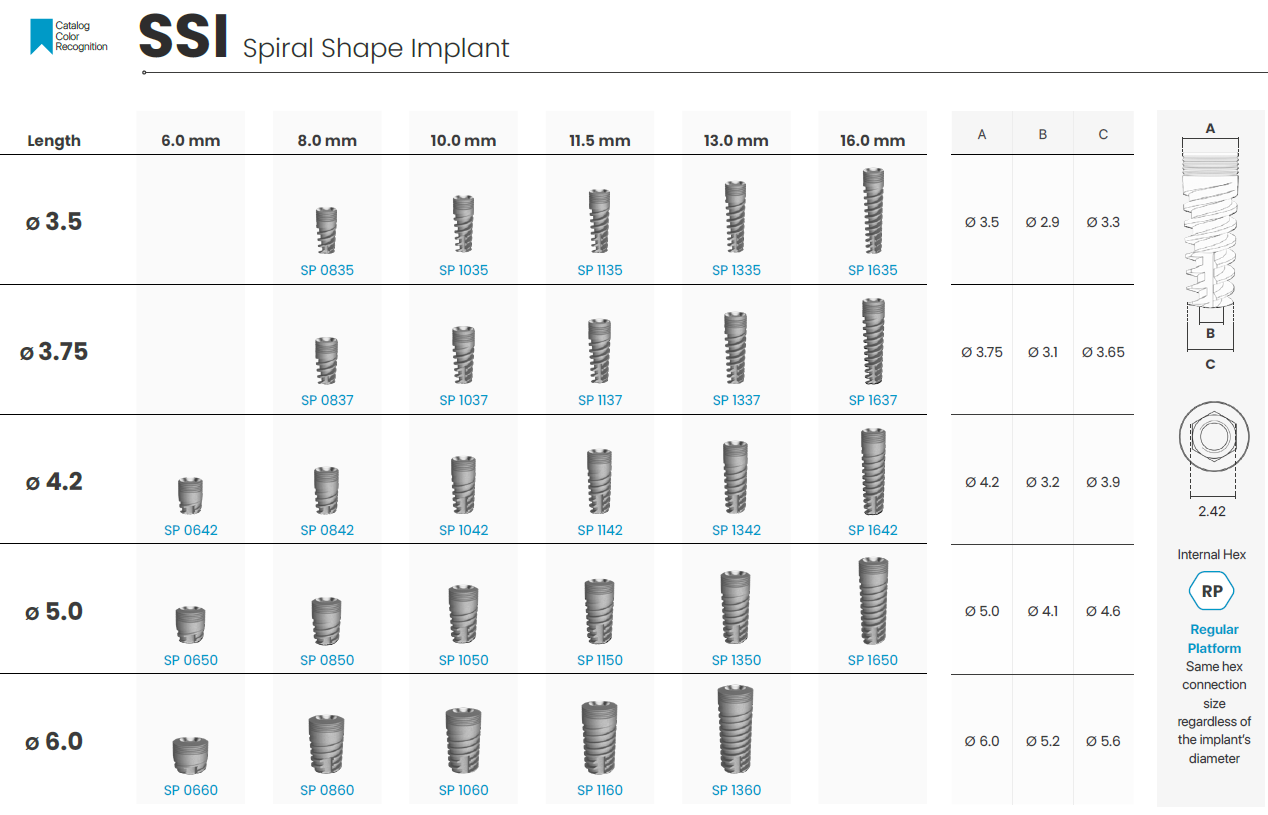Select the ø 6.0 diameter row label
The image size is (1268, 815).
(x=54, y=742)
